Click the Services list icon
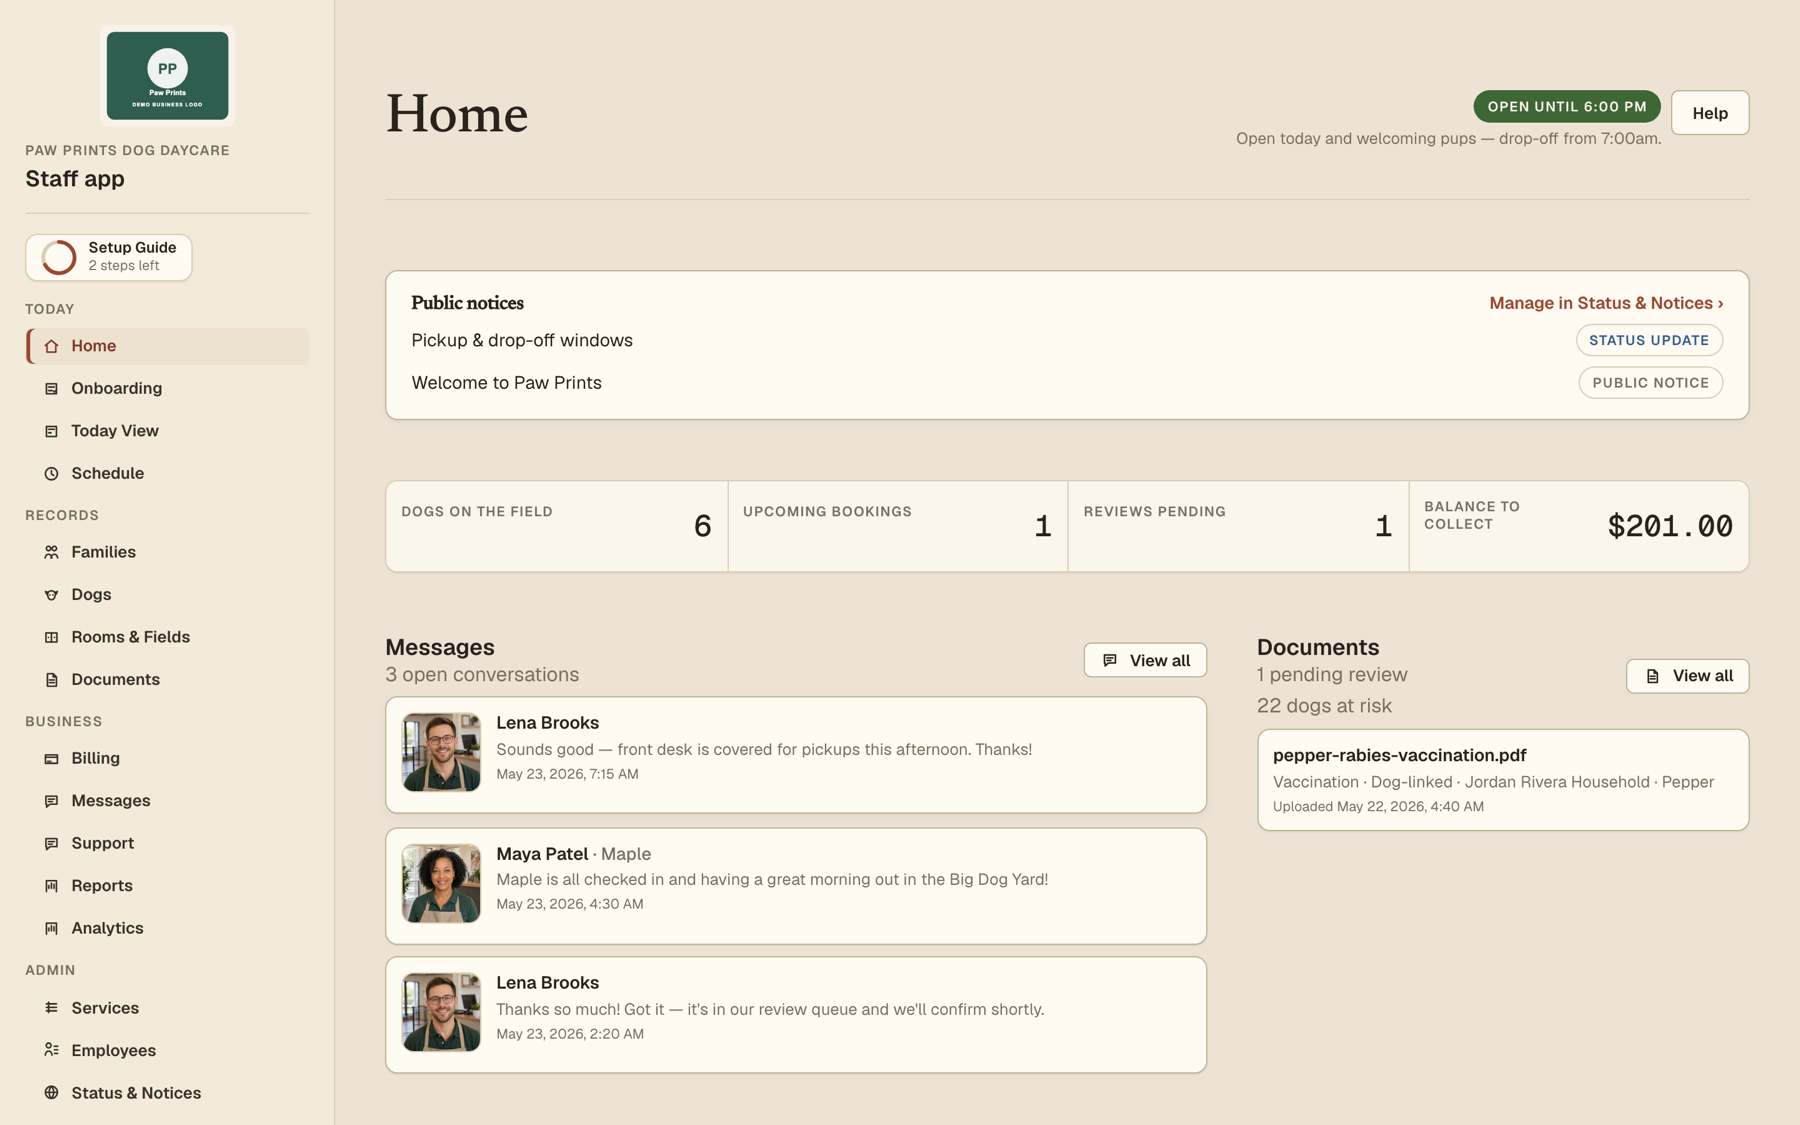This screenshot has width=1800, height=1125. pos(51,1008)
